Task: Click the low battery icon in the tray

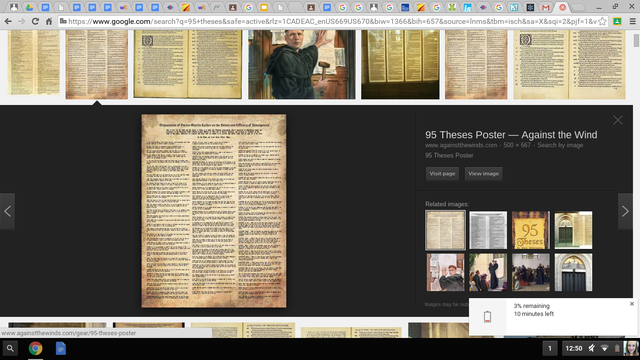Action: coord(617,349)
